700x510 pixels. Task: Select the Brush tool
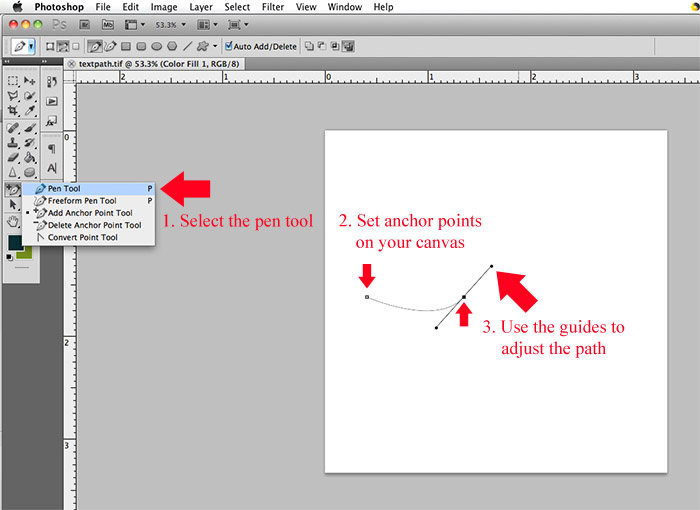pyautogui.click(x=29, y=128)
